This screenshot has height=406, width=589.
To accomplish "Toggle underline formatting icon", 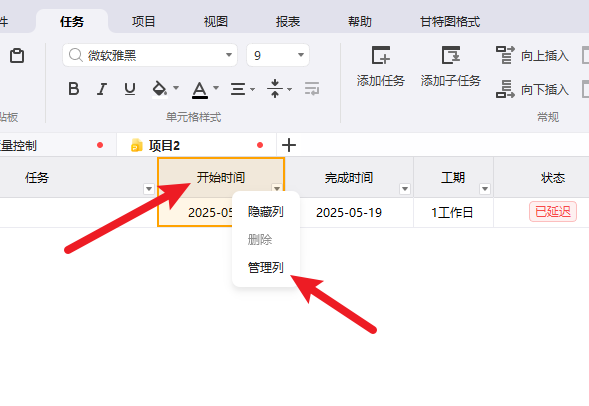I will (x=130, y=89).
